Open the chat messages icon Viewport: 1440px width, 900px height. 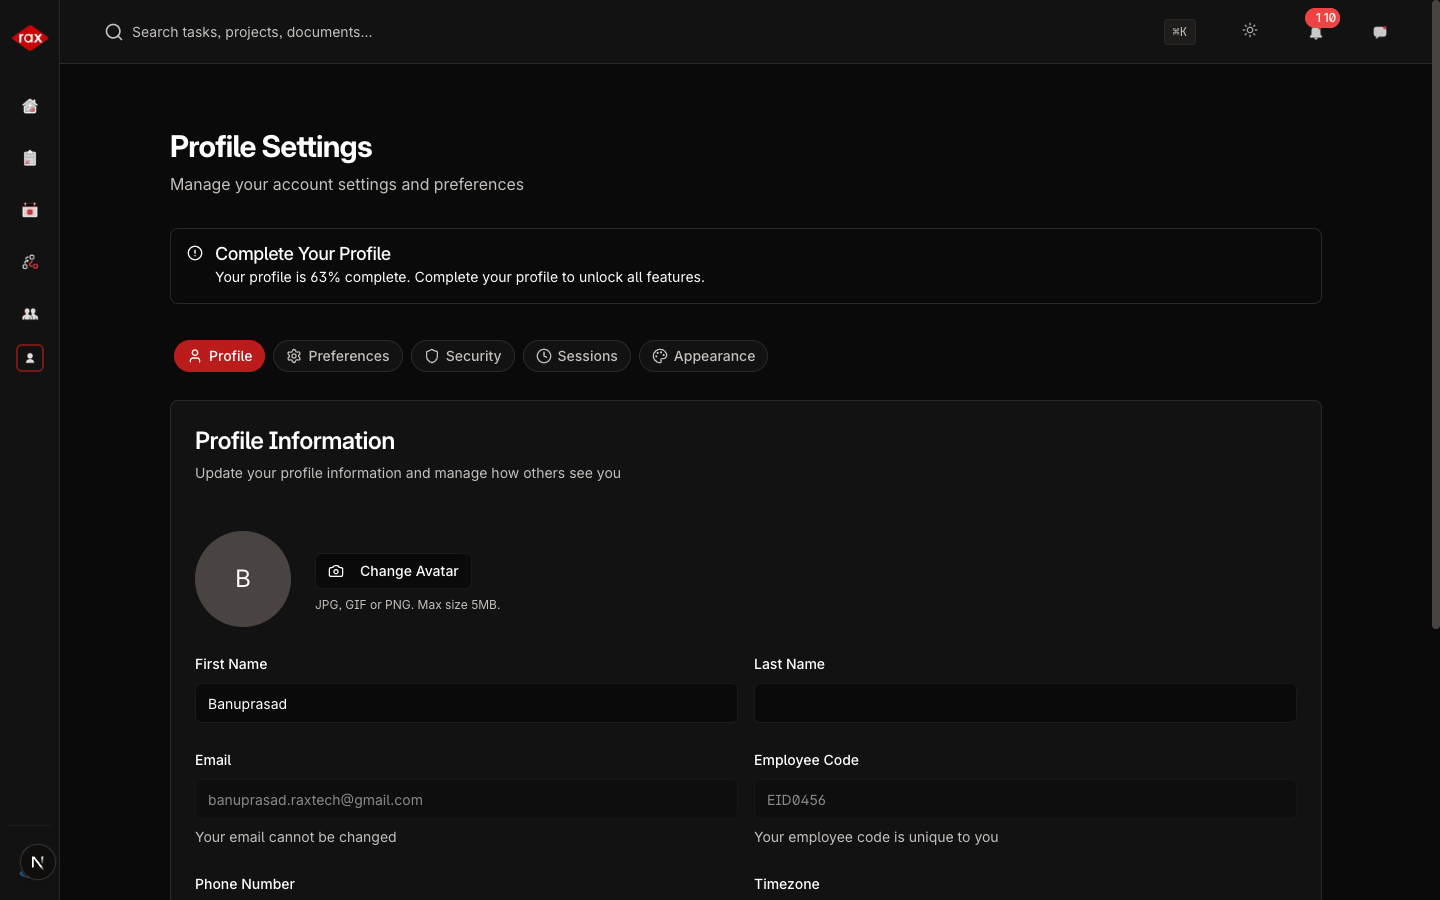1379,32
